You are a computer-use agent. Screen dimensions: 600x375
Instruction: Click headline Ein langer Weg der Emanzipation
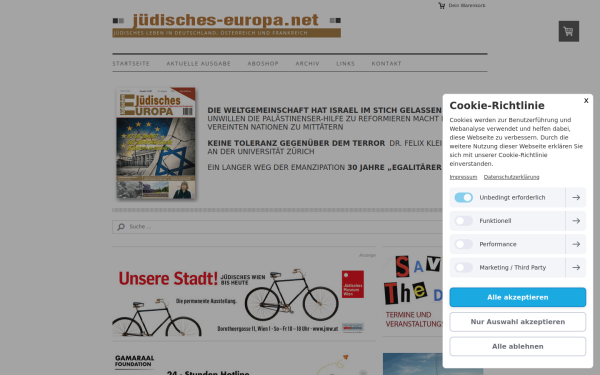[276, 168]
